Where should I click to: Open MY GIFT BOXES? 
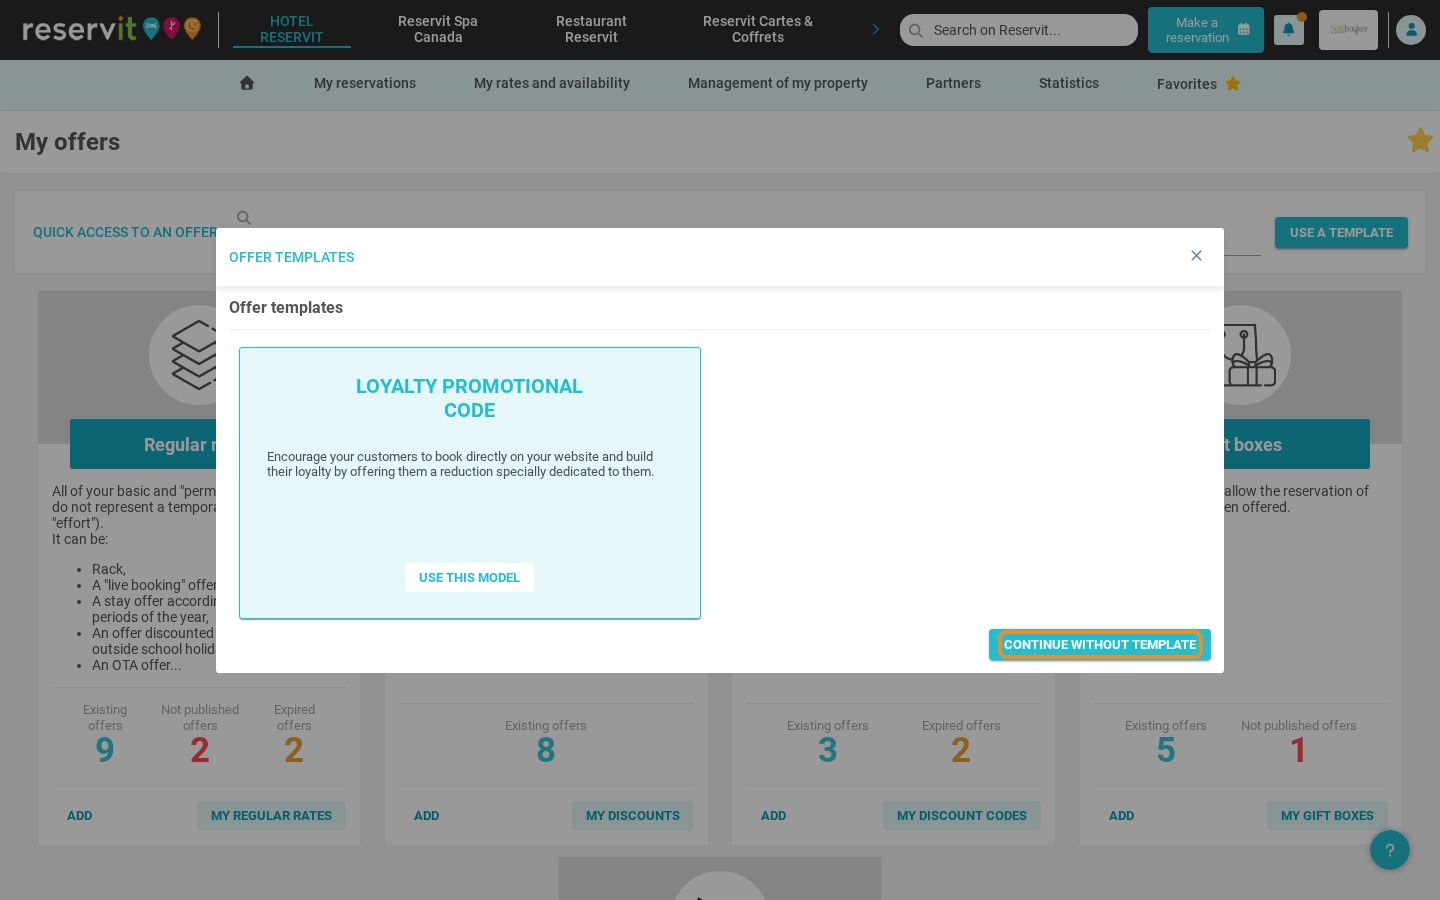pos(1327,816)
